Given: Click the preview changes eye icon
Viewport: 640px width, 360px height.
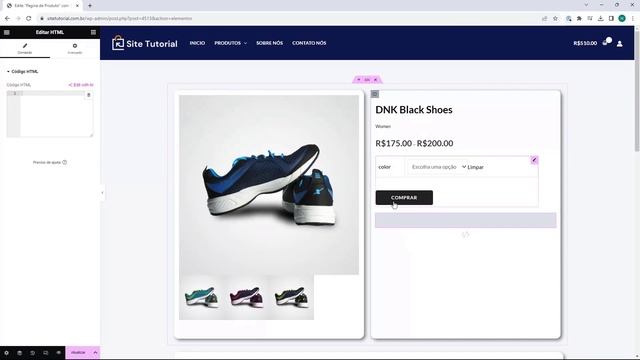Looking at the screenshot, I should [59, 353].
